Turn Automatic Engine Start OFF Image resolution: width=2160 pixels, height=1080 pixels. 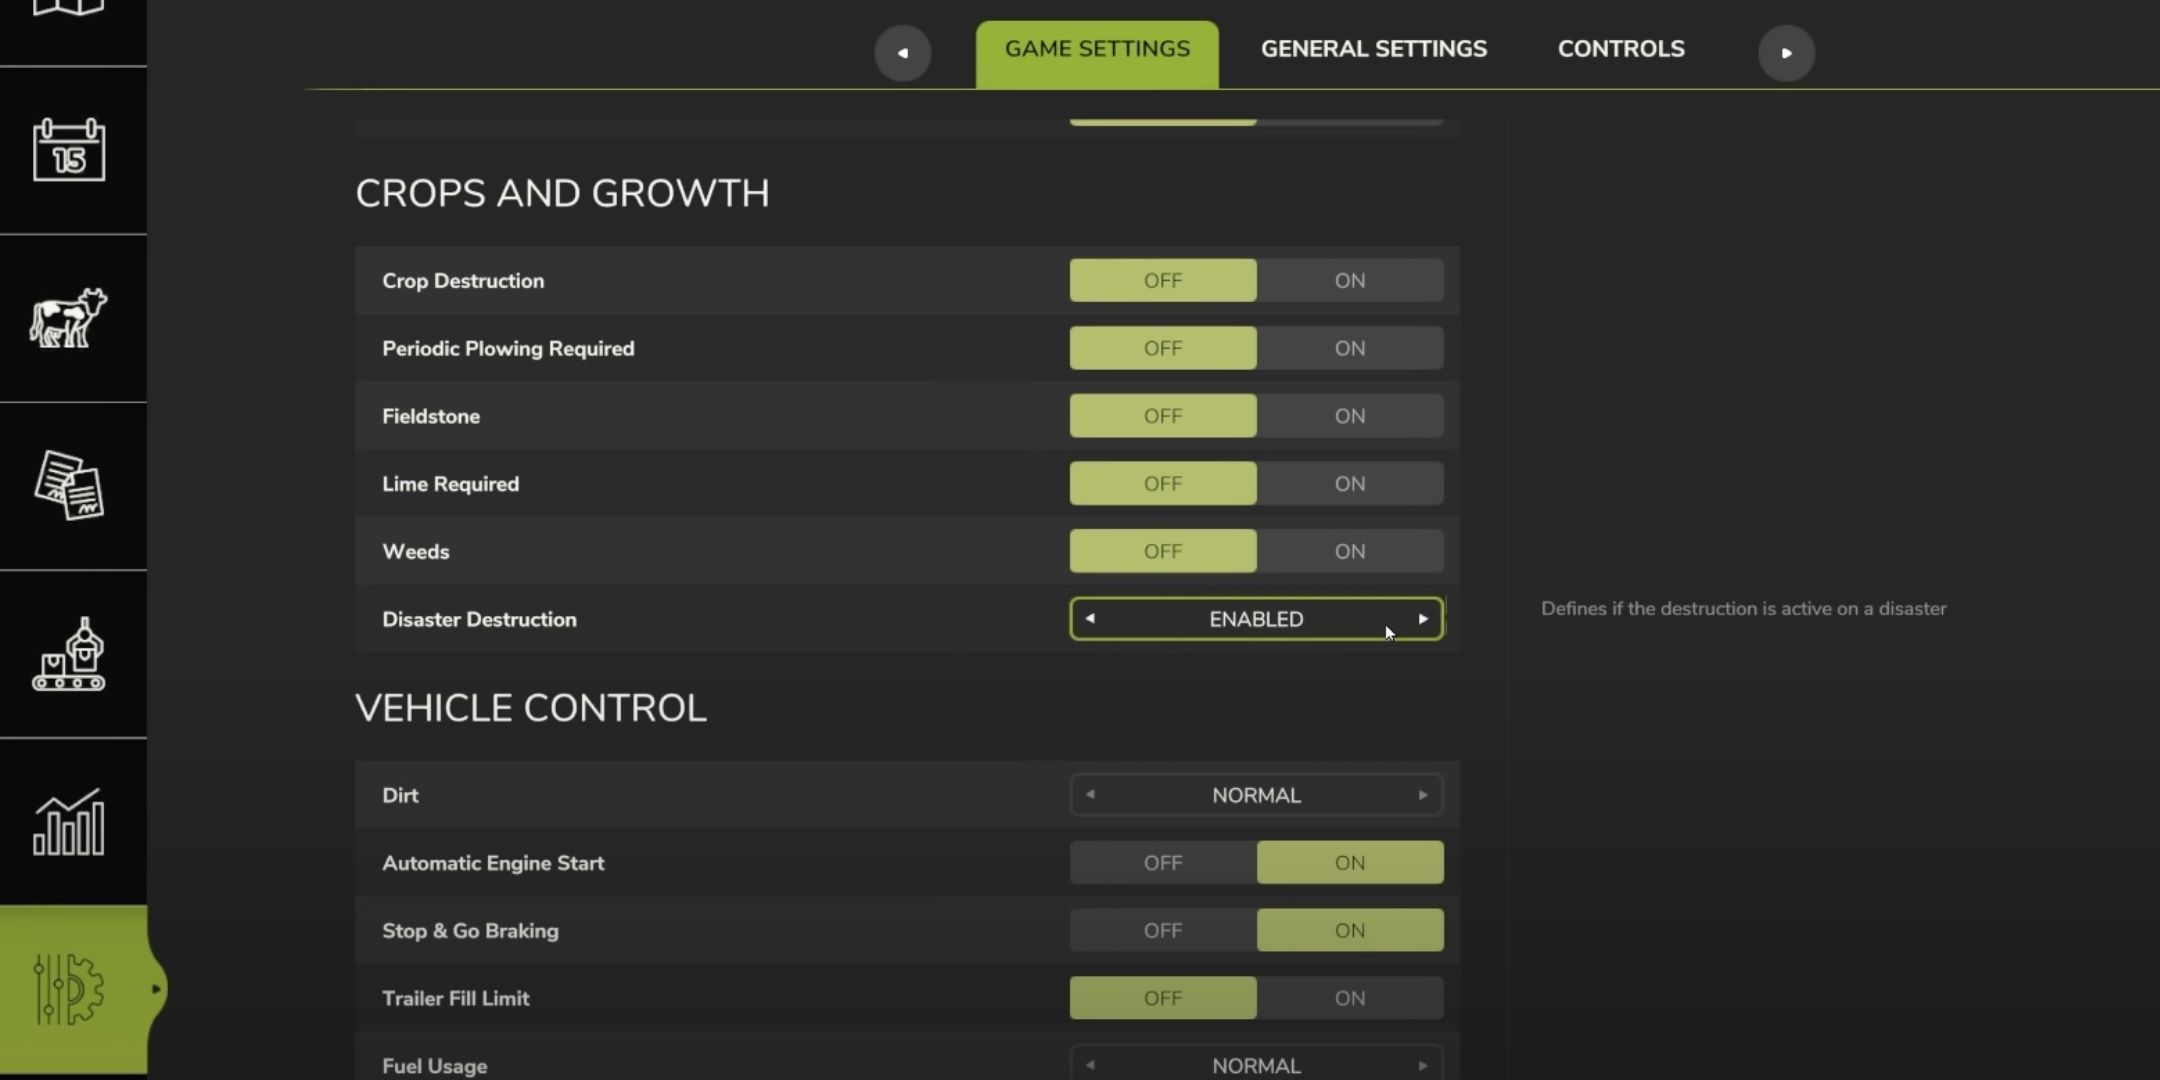click(1163, 863)
